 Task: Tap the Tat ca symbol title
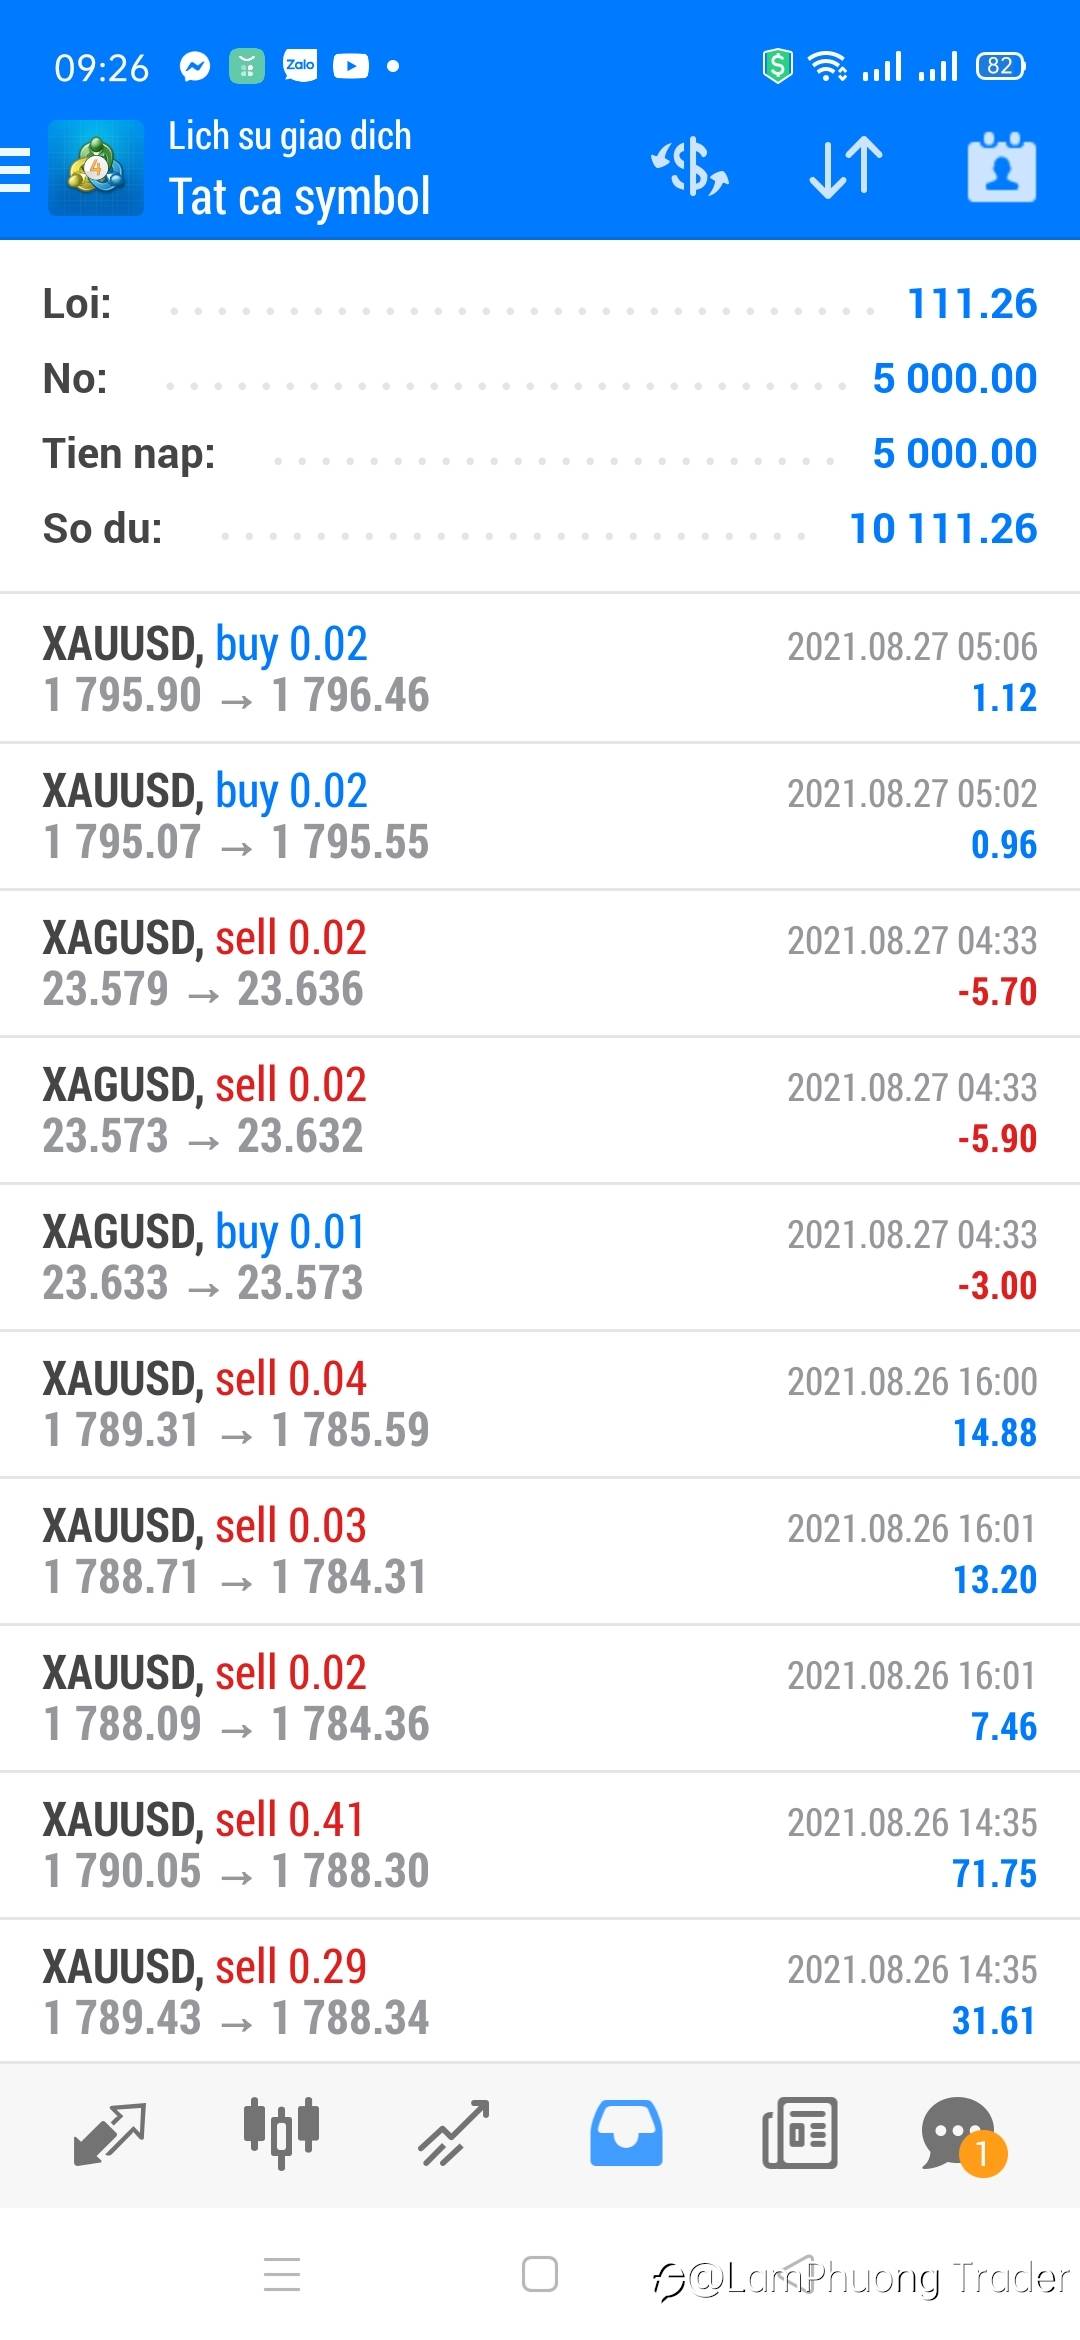click(x=299, y=197)
